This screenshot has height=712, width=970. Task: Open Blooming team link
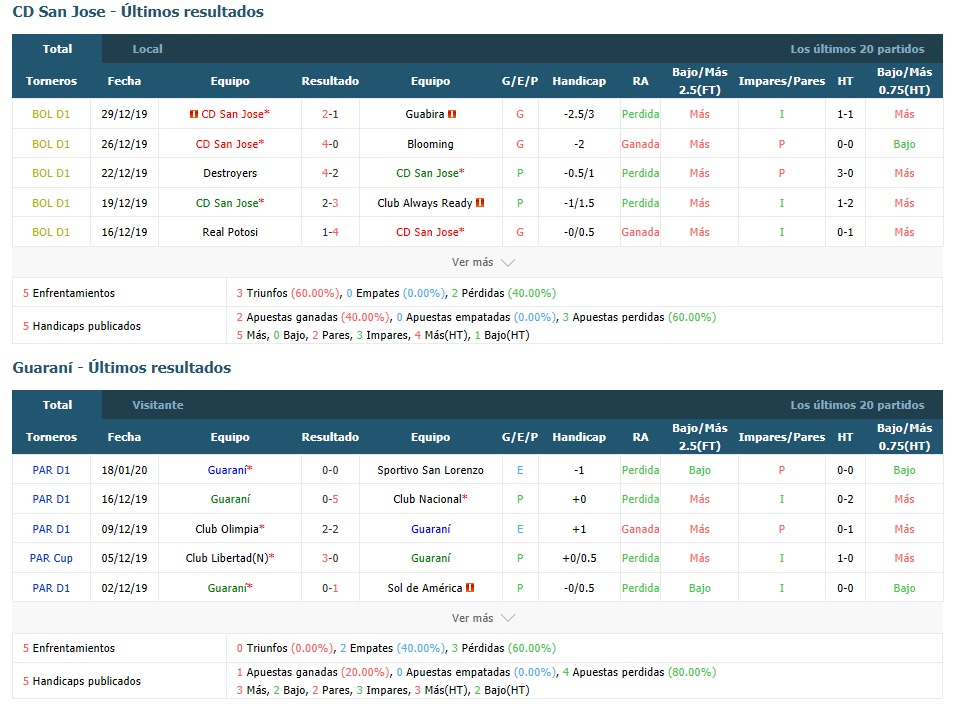pos(430,144)
